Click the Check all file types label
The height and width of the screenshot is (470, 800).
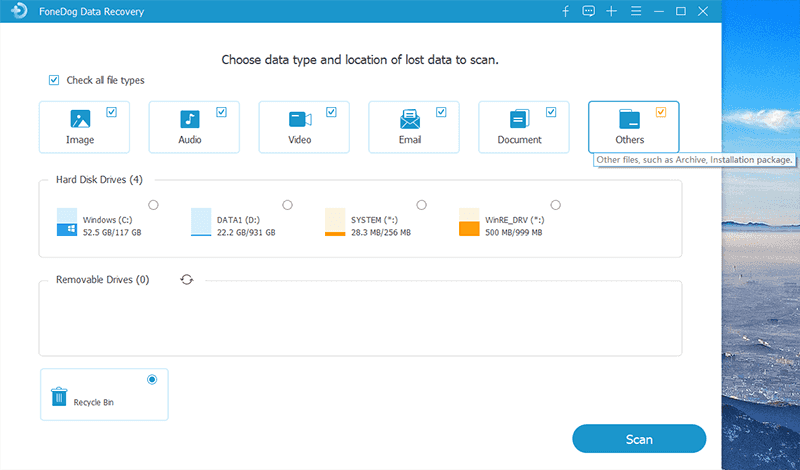coord(105,80)
